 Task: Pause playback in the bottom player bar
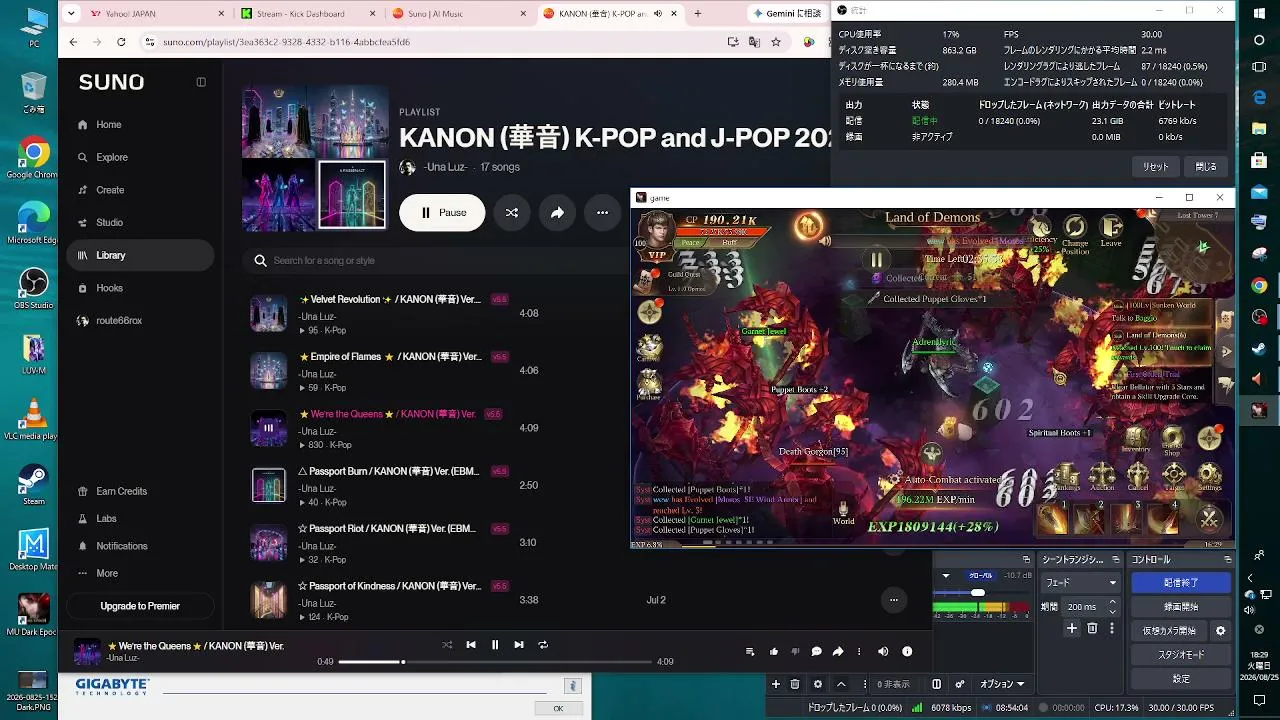pyautogui.click(x=495, y=645)
